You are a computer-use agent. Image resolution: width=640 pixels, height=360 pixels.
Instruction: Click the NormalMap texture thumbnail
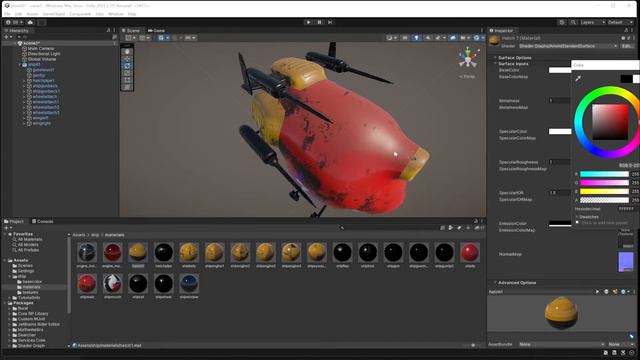626,262
